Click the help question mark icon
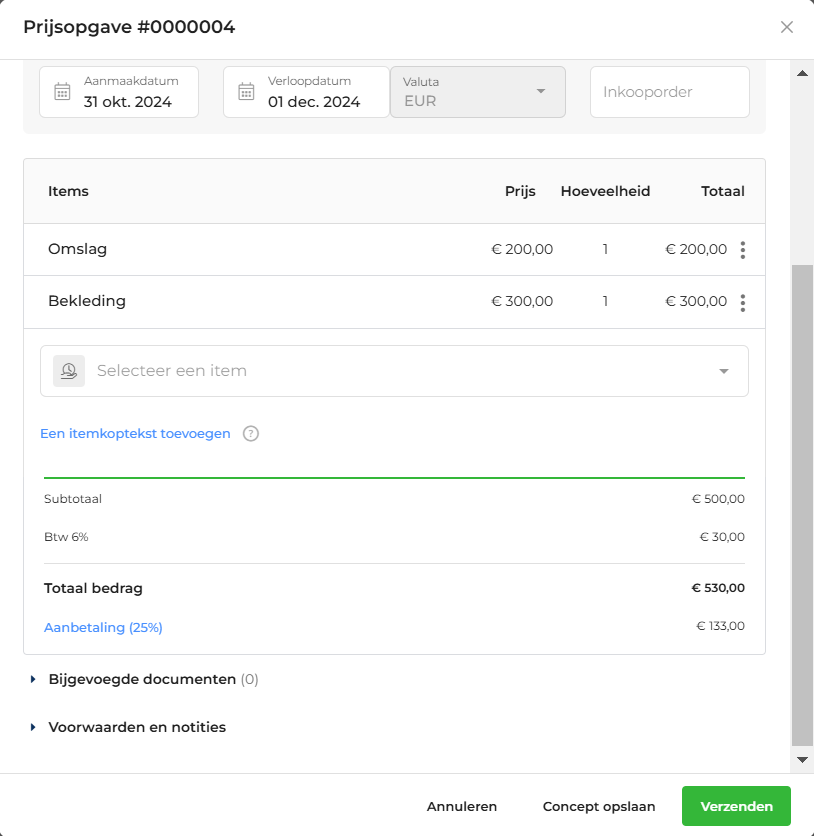The width and height of the screenshot is (814, 836). point(251,433)
